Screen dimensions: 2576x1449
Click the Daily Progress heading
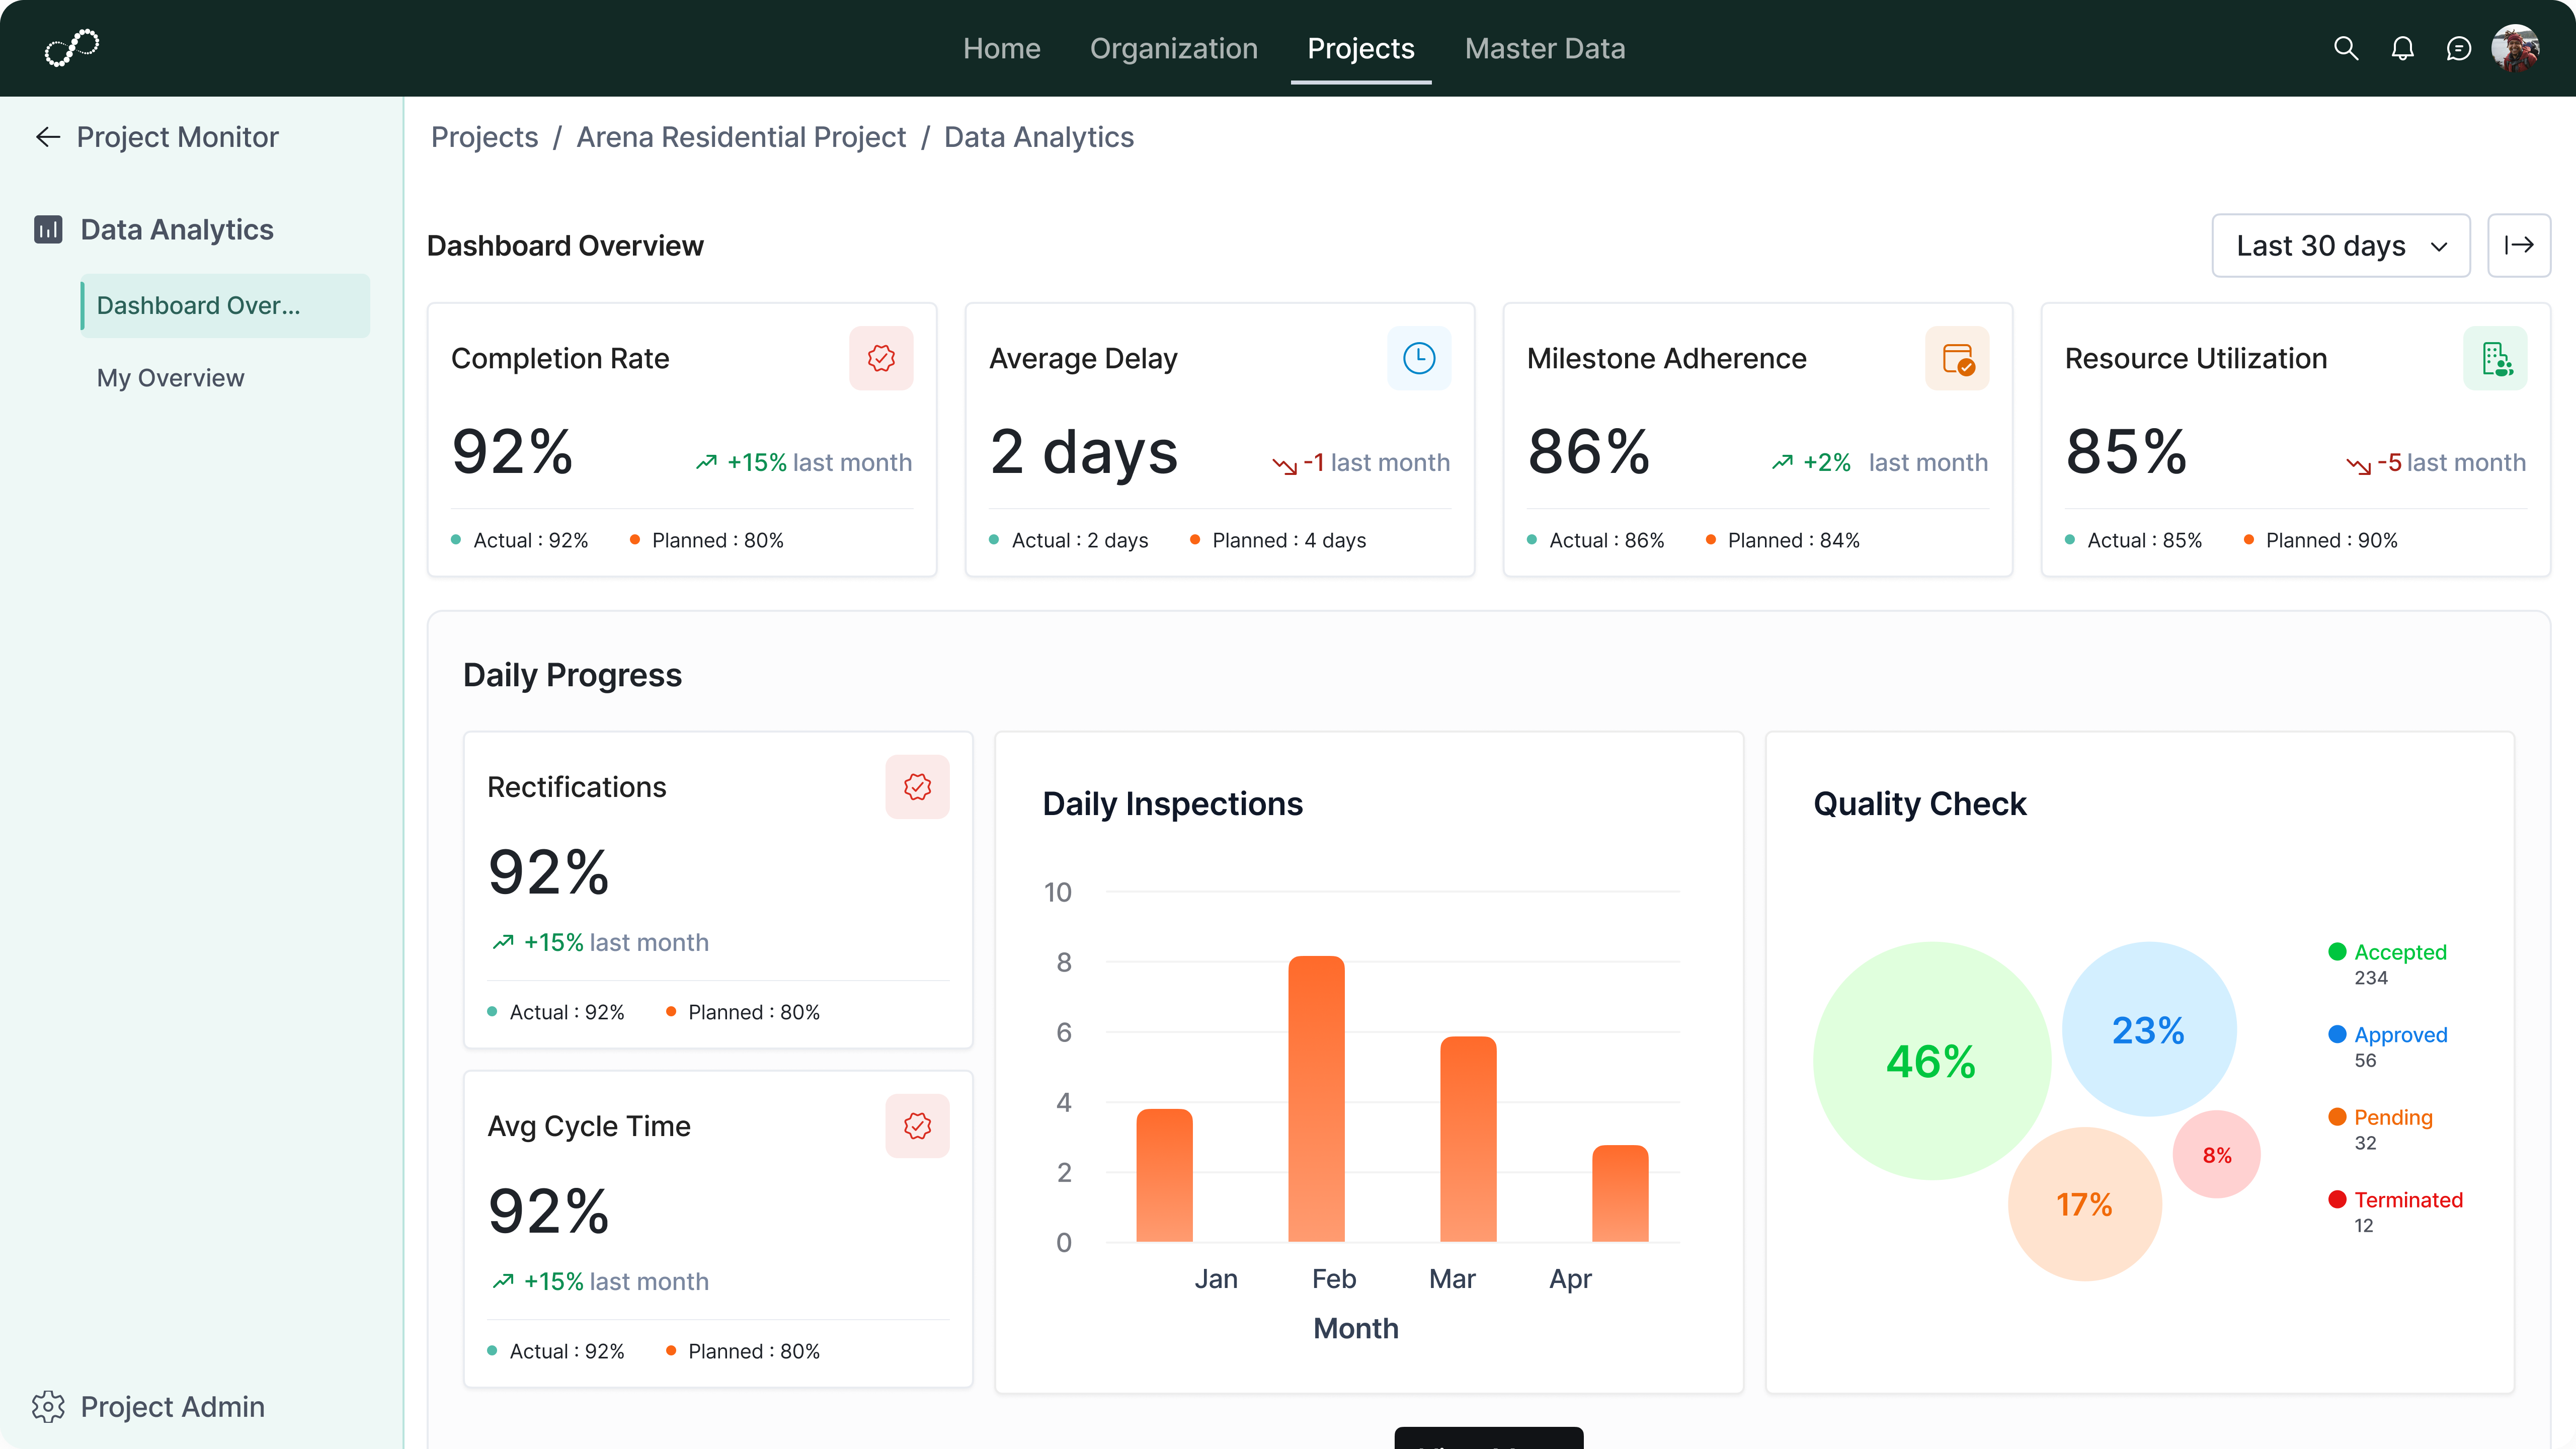tap(572, 675)
